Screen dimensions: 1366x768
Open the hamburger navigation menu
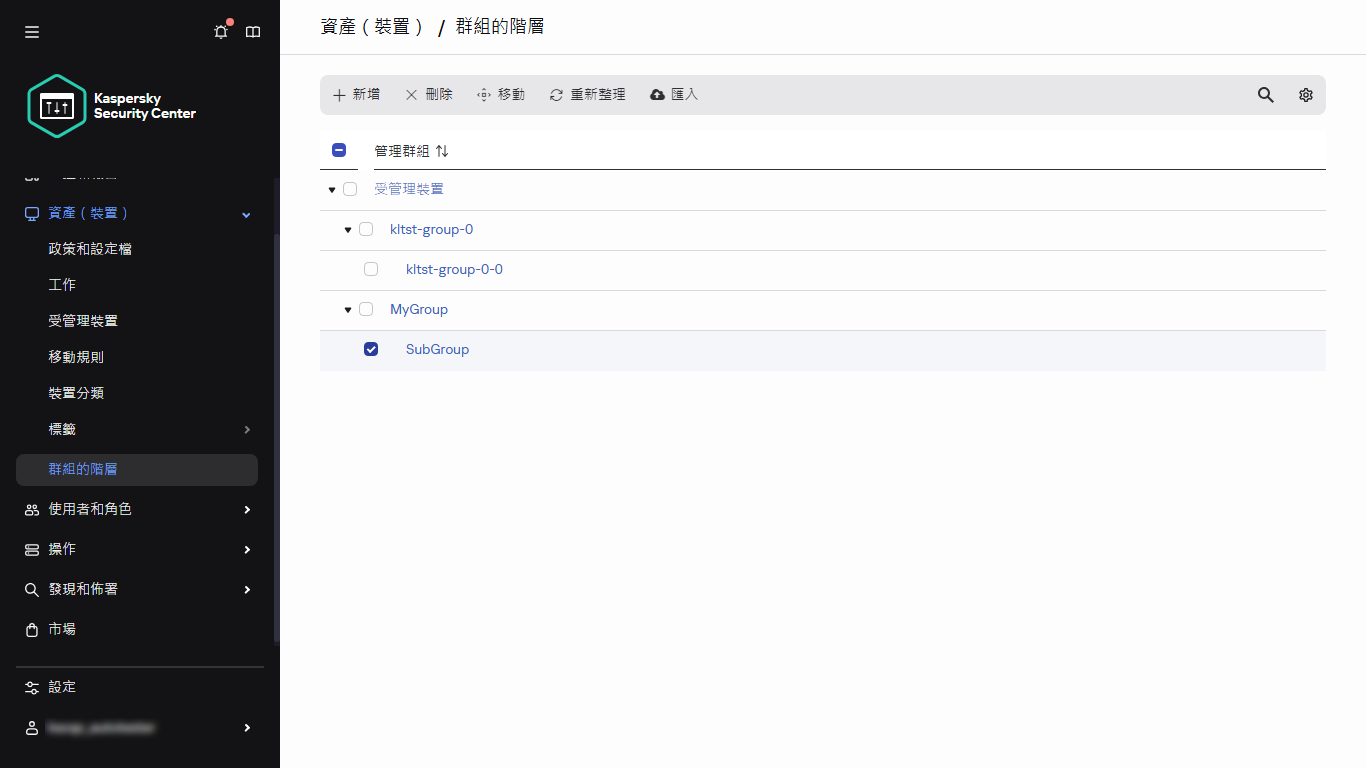[31, 31]
